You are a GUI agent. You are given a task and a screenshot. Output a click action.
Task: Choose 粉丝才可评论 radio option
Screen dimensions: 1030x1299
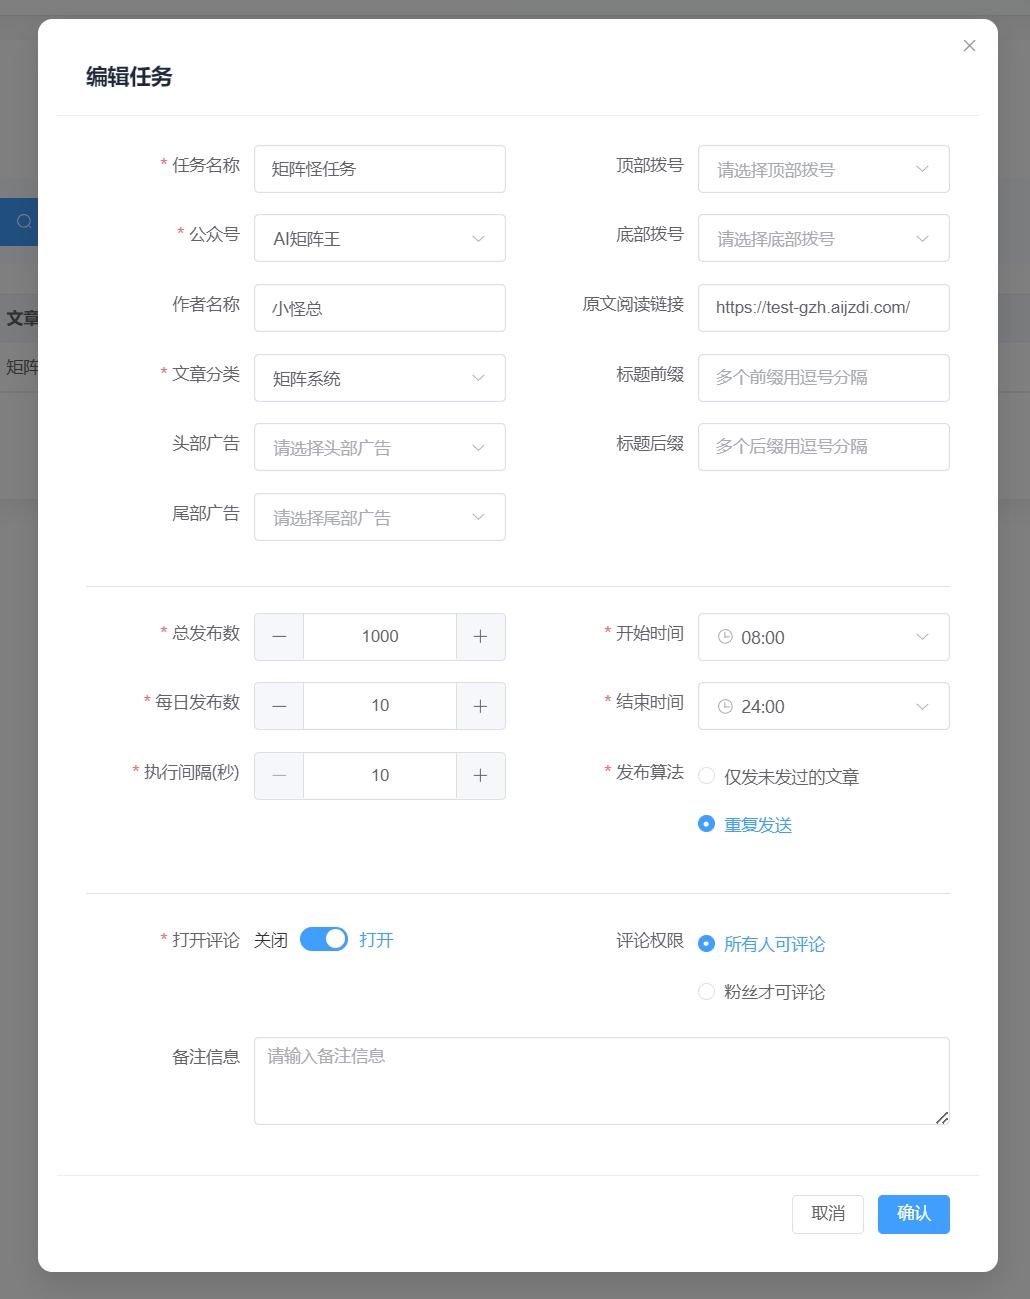[707, 992]
